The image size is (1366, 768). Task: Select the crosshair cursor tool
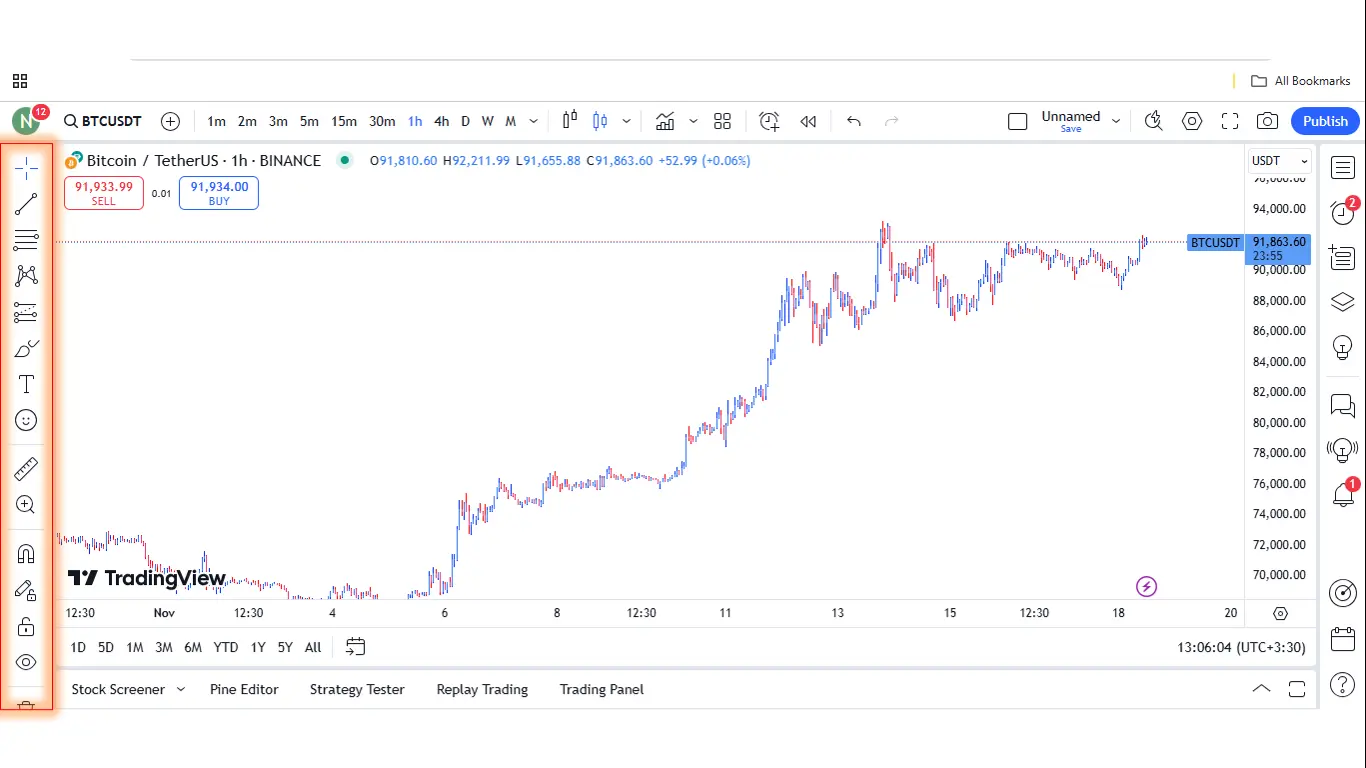coord(26,168)
